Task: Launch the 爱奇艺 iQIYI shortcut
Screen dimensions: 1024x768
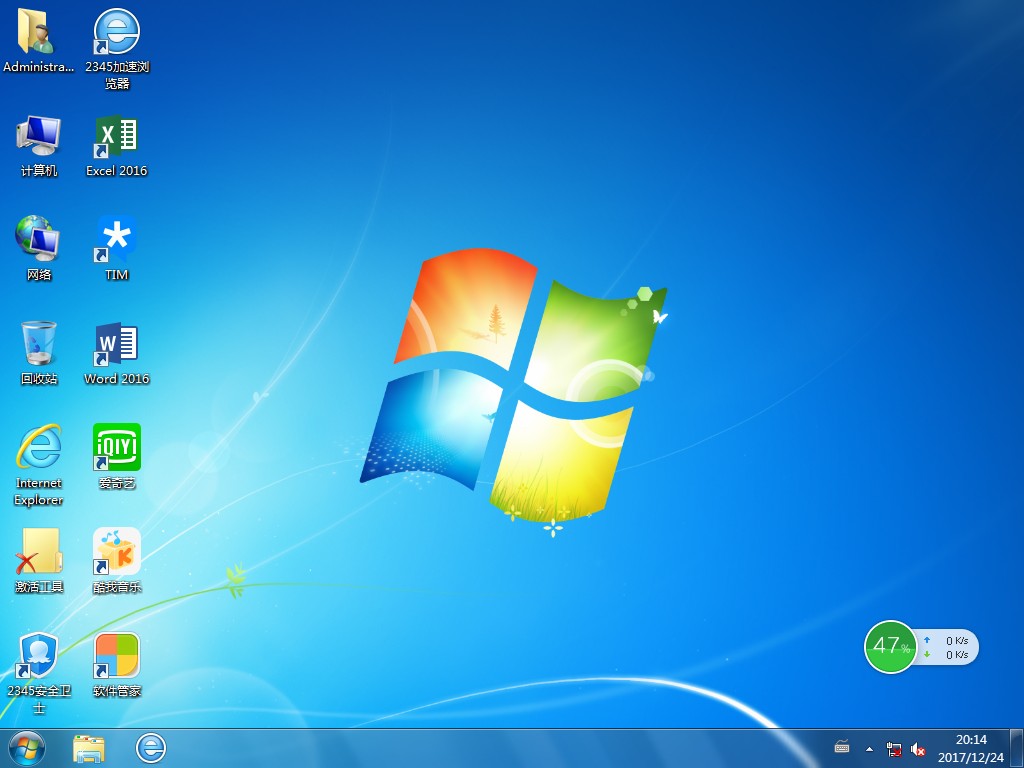Action: [117, 456]
